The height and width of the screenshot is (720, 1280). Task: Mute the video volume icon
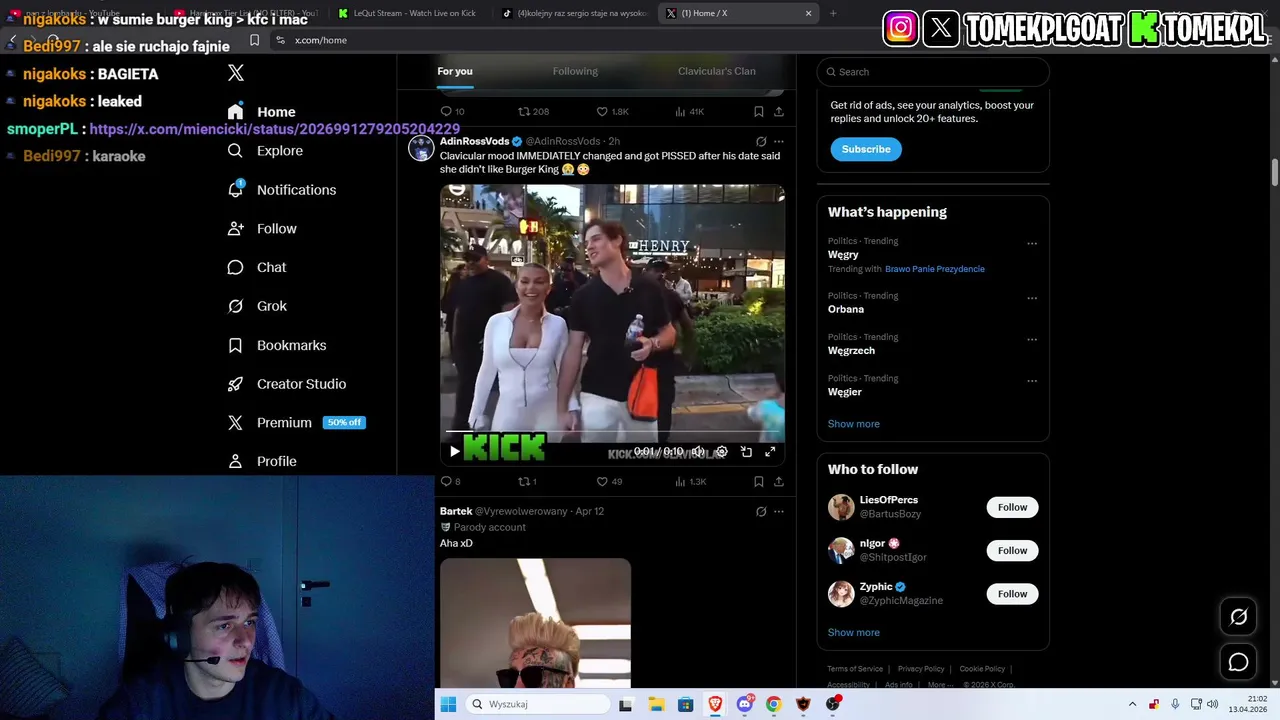click(x=698, y=452)
